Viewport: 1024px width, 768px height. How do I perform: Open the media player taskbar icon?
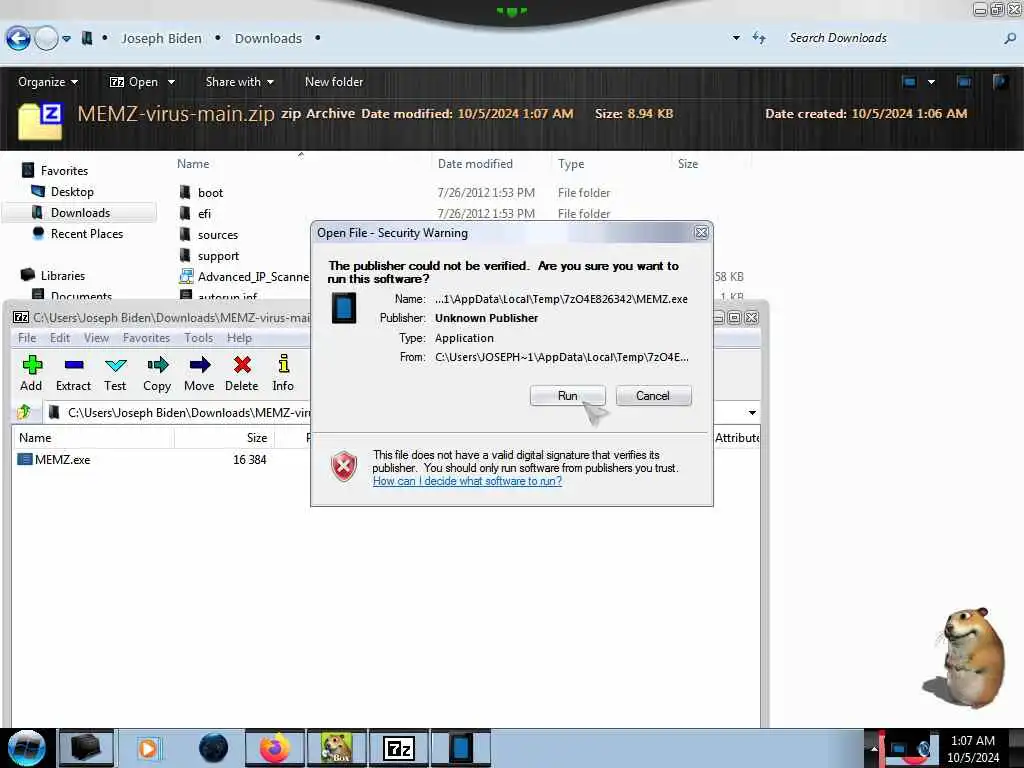pos(148,748)
